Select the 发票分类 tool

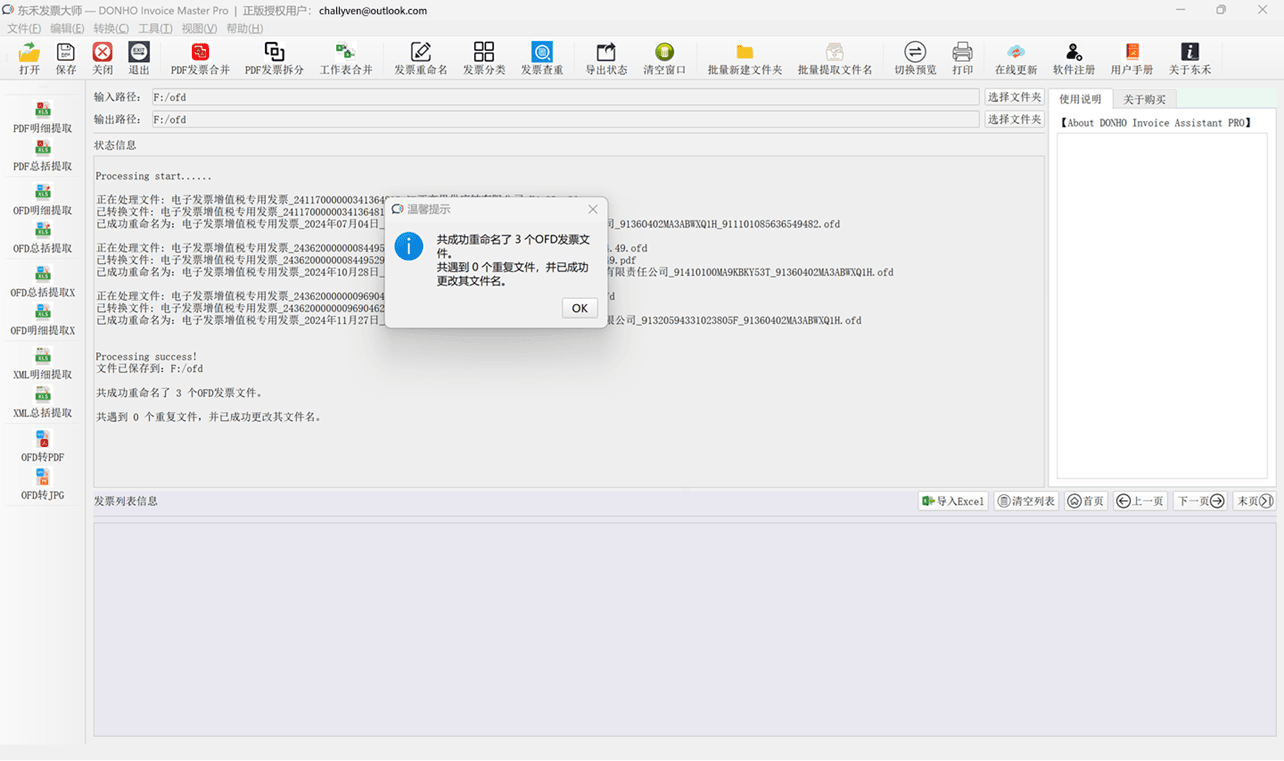pyautogui.click(x=484, y=58)
